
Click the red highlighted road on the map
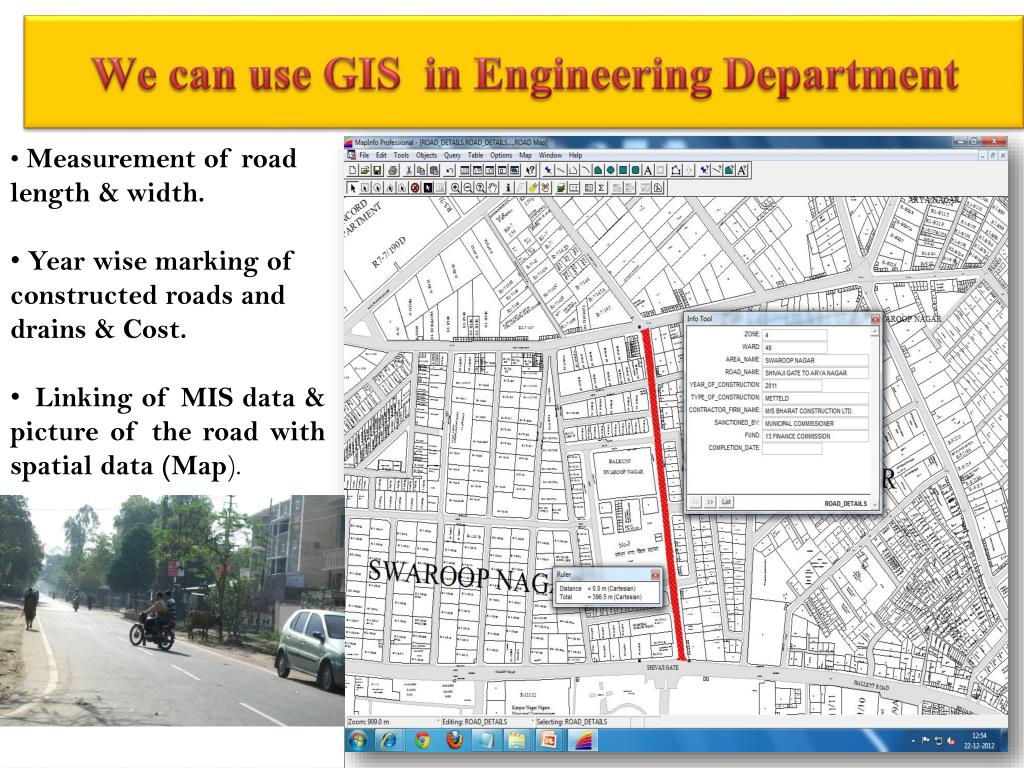664,496
